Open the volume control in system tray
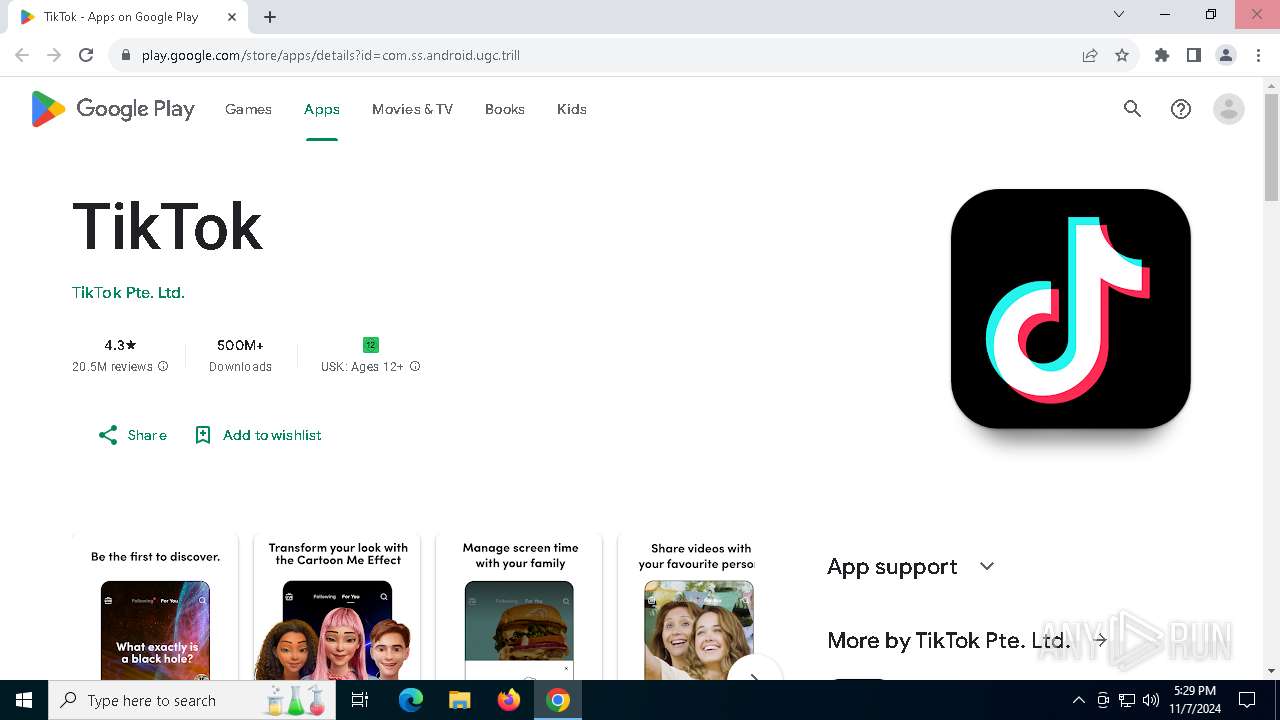Image resolution: width=1280 pixels, height=720 pixels. [1151, 700]
